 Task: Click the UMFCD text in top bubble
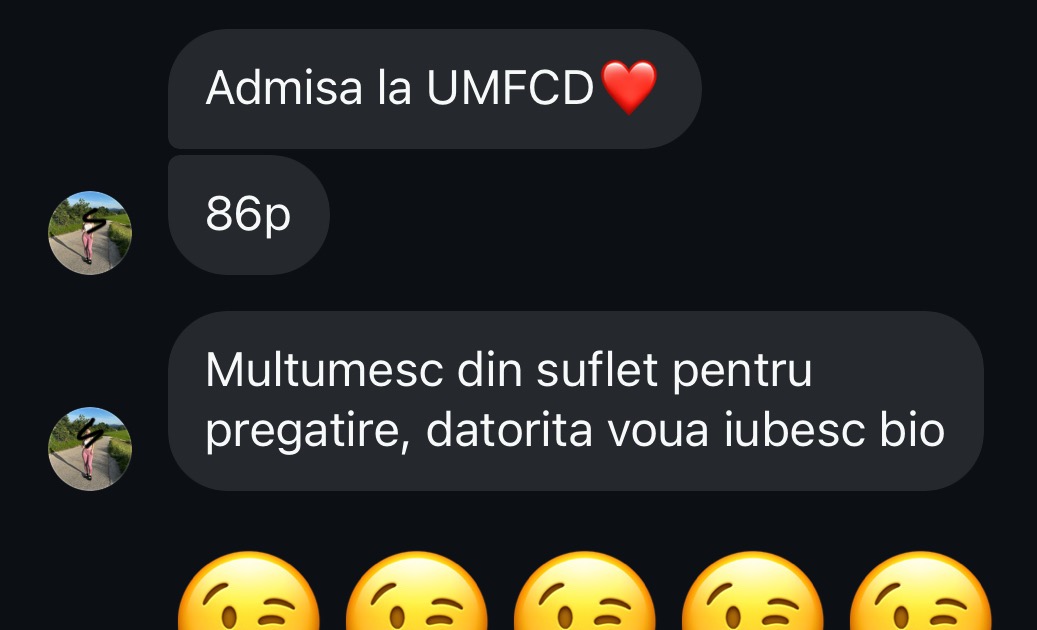tap(510, 87)
